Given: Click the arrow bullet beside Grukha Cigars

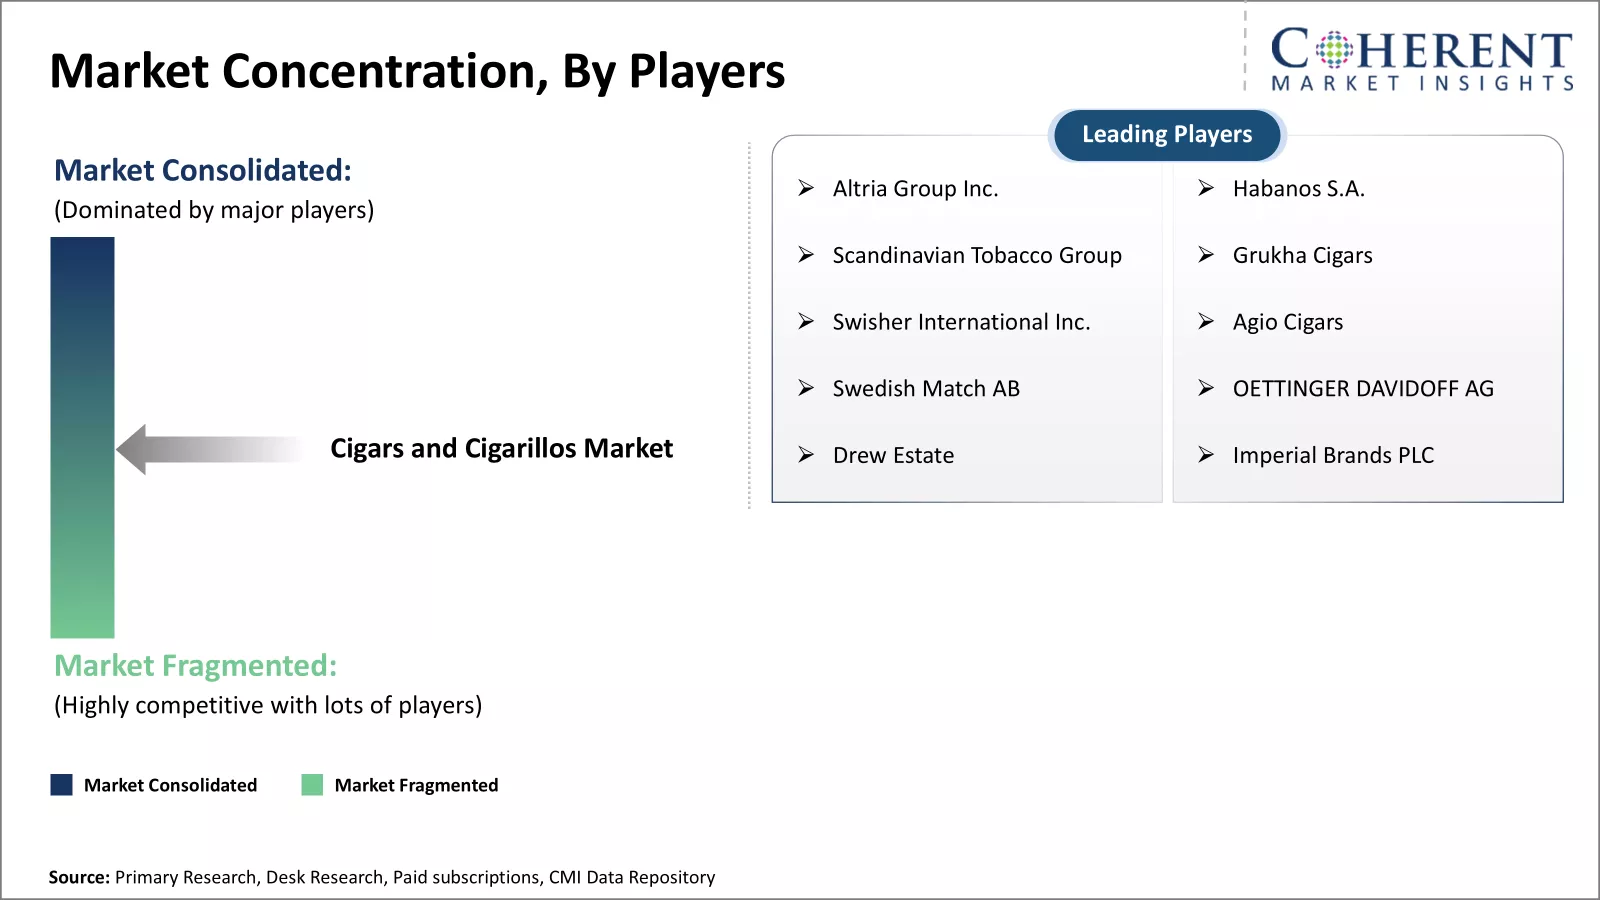Looking at the screenshot, I should pyautogui.click(x=1206, y=255).
